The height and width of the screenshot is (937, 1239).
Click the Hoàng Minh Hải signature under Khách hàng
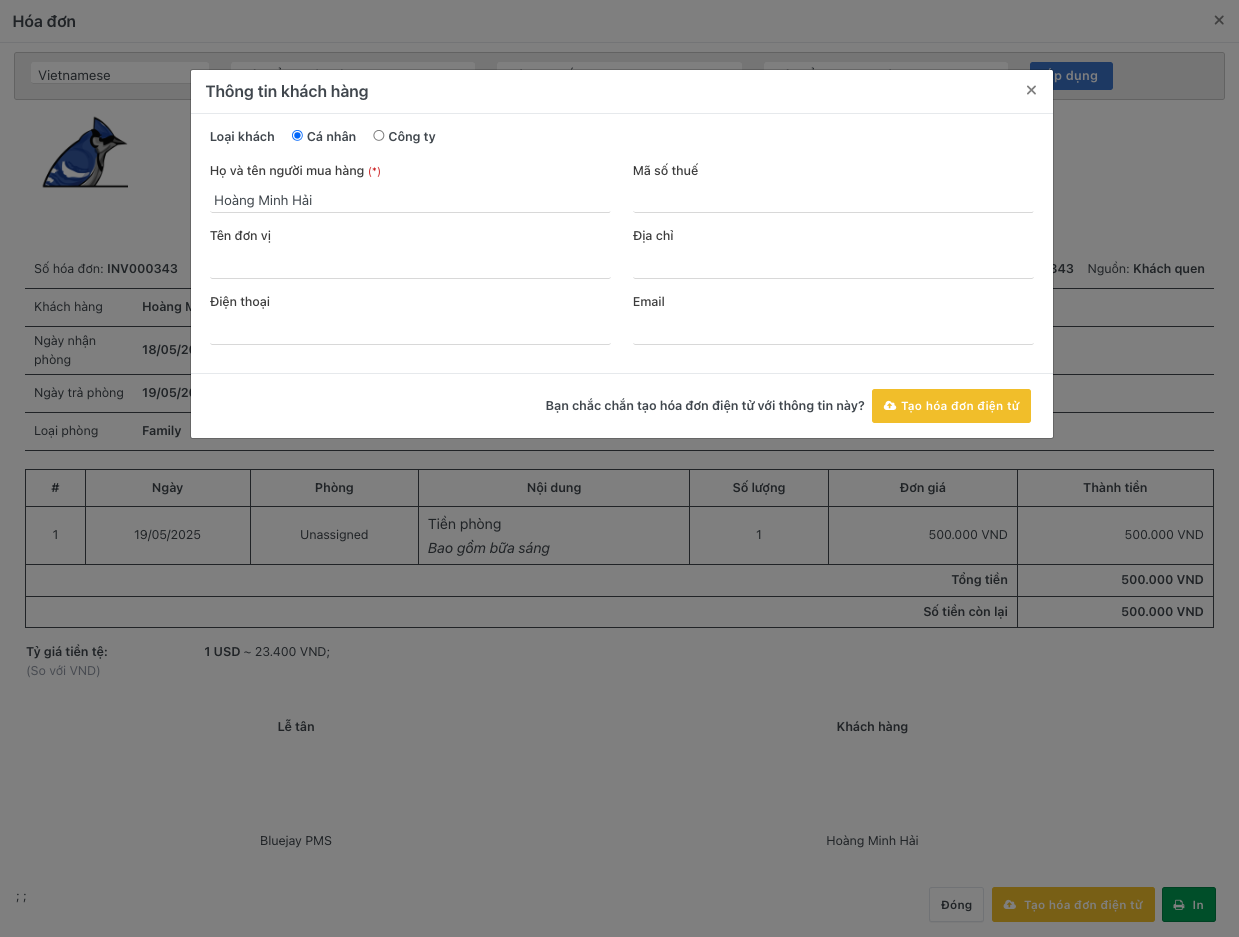coord(872,841)
